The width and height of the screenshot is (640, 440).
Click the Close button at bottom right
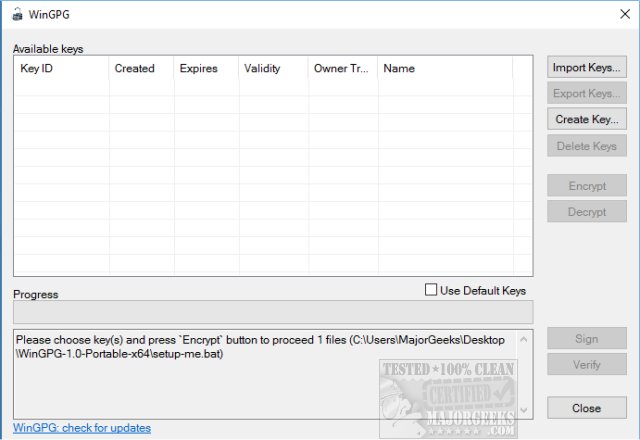click(x=587, y=408)
